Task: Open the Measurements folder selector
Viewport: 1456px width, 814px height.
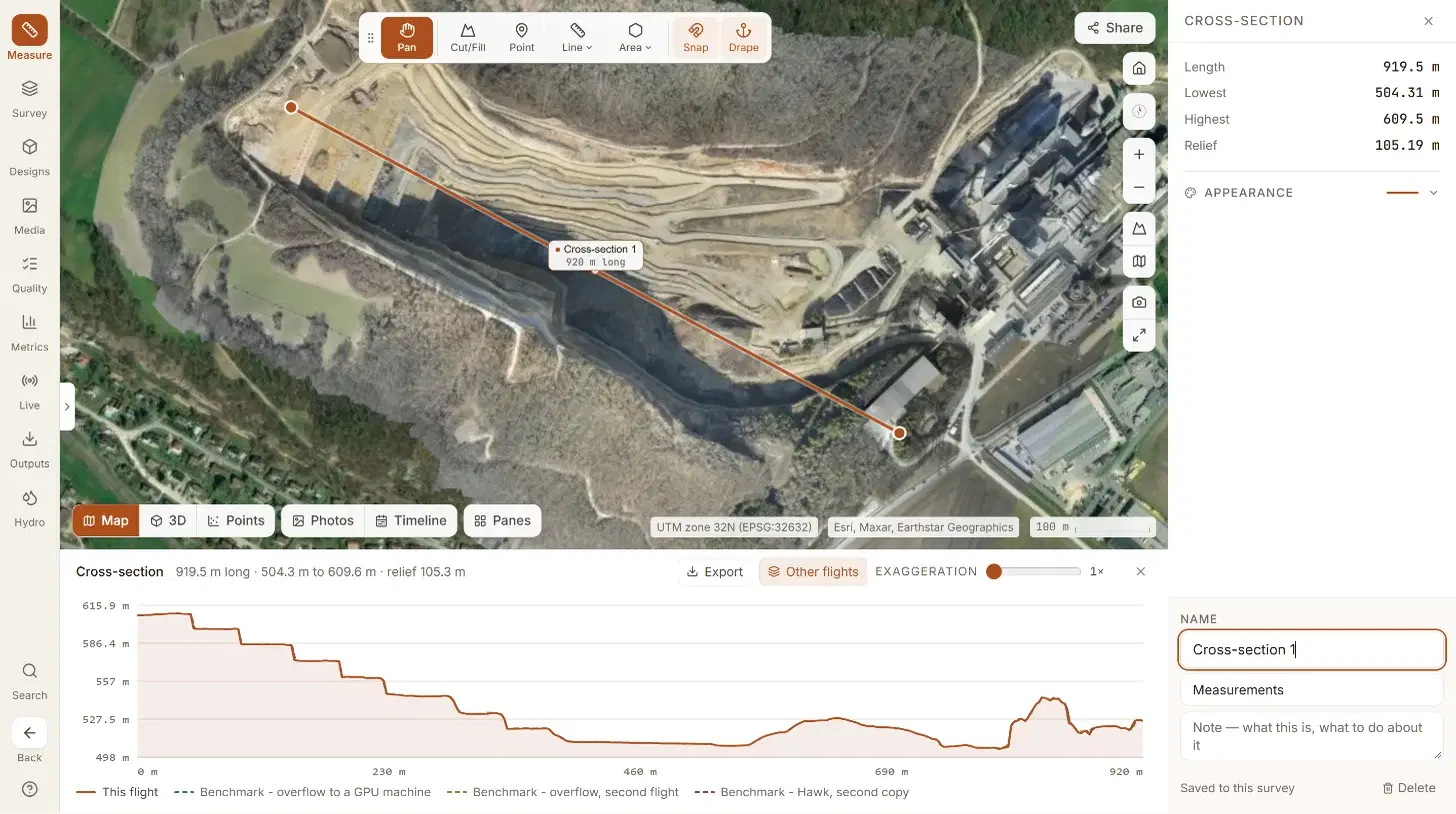Action: point(1311,690)
